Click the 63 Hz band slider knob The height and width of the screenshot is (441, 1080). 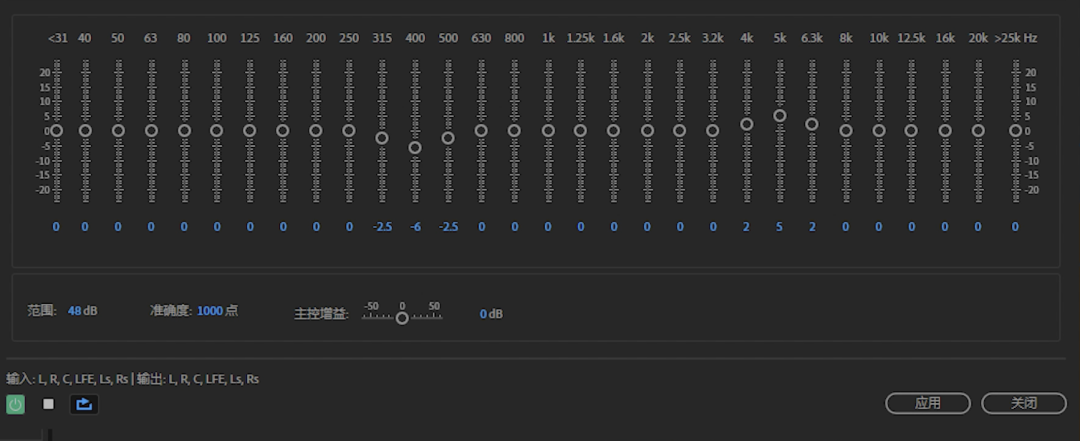(x=152, y=130)
